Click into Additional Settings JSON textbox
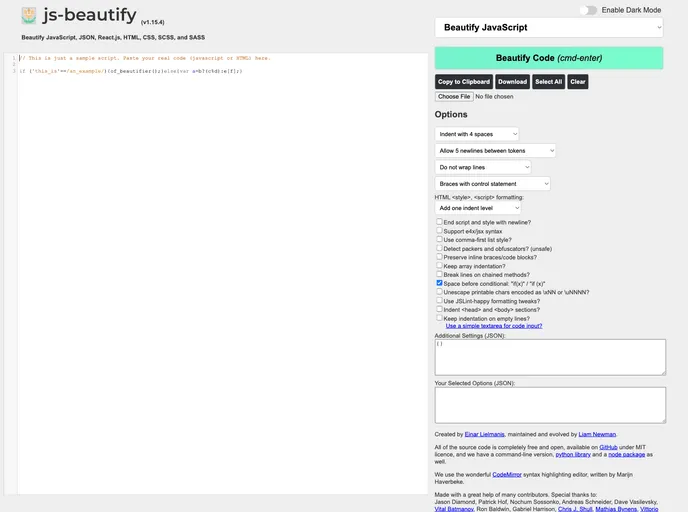 tap(549, 357)
